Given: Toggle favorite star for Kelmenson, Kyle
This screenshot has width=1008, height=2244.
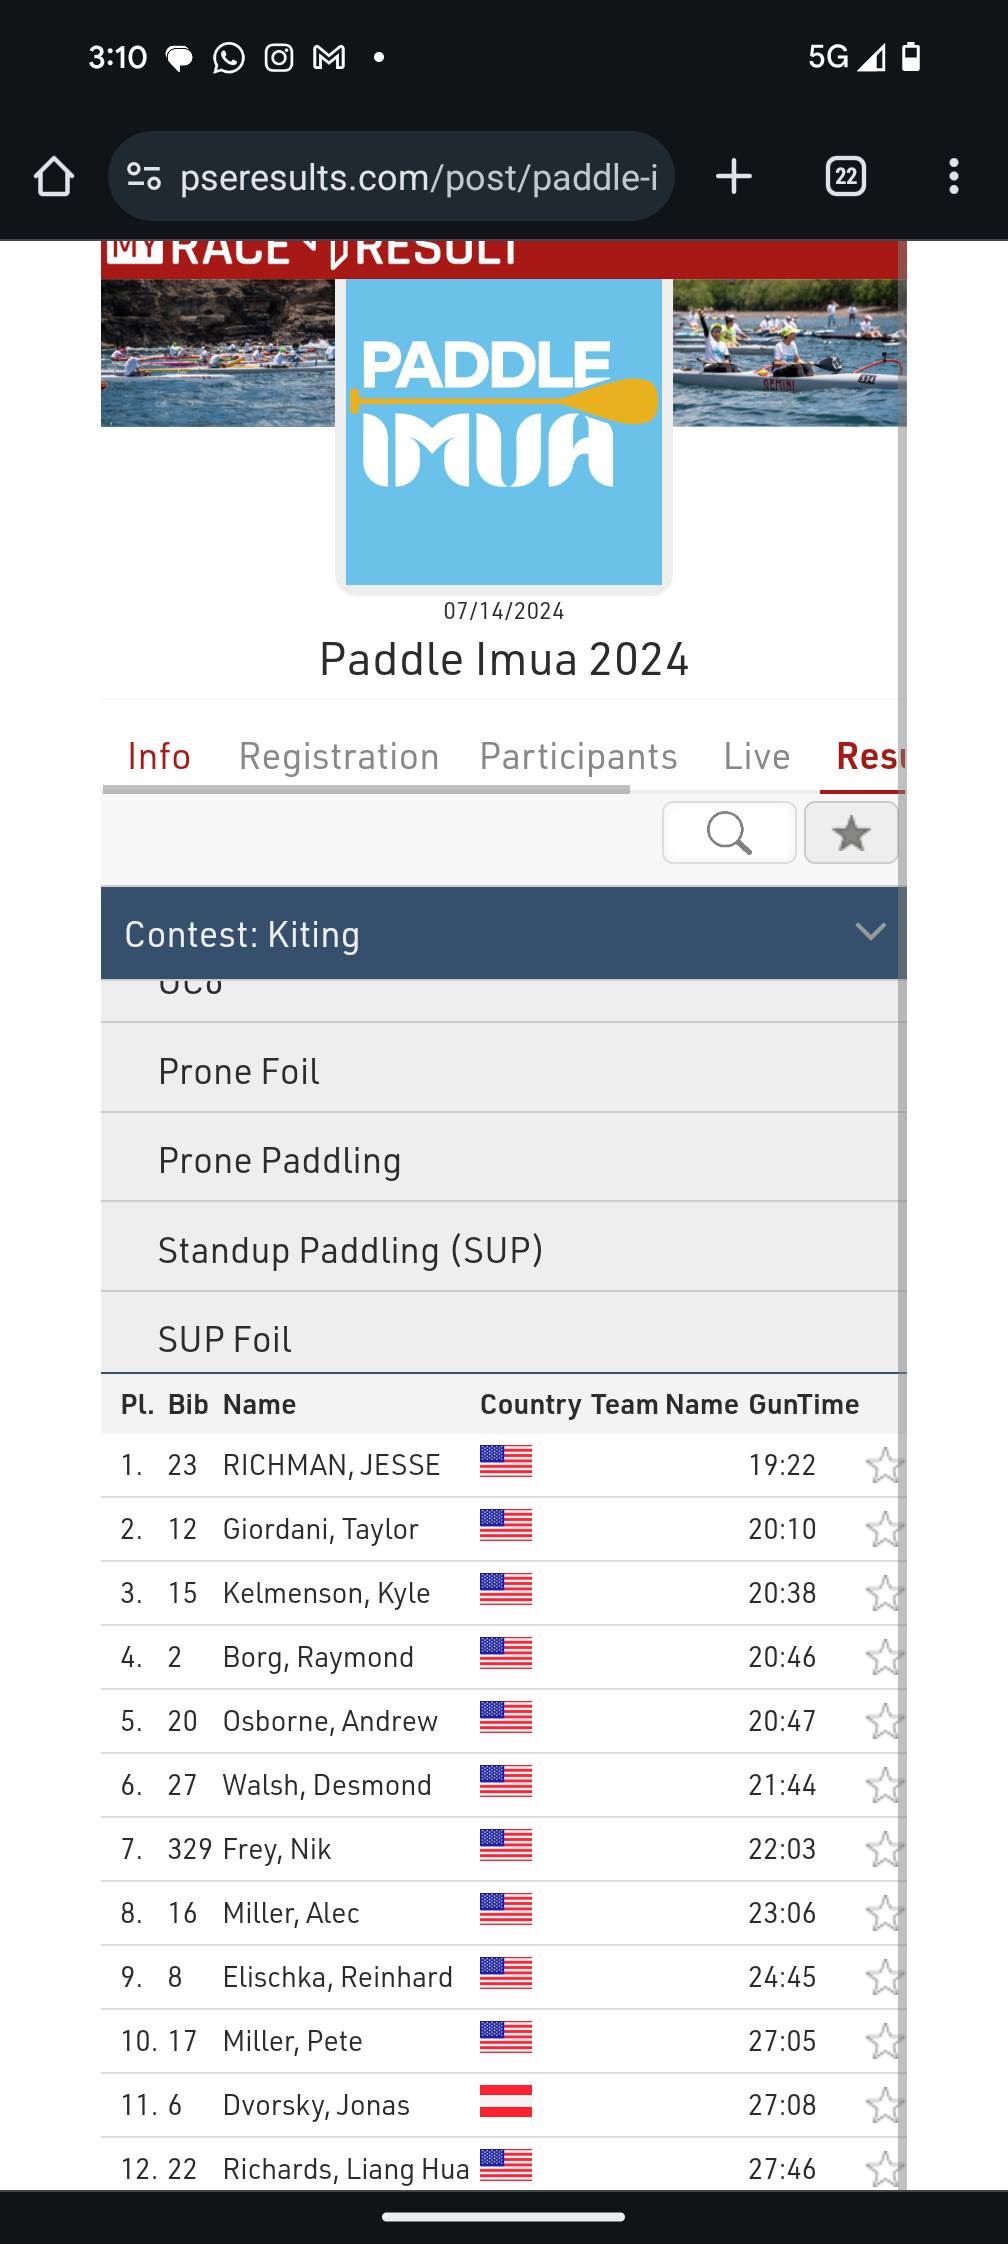Looking at the screenshot, I should (x=883, y=1594).
